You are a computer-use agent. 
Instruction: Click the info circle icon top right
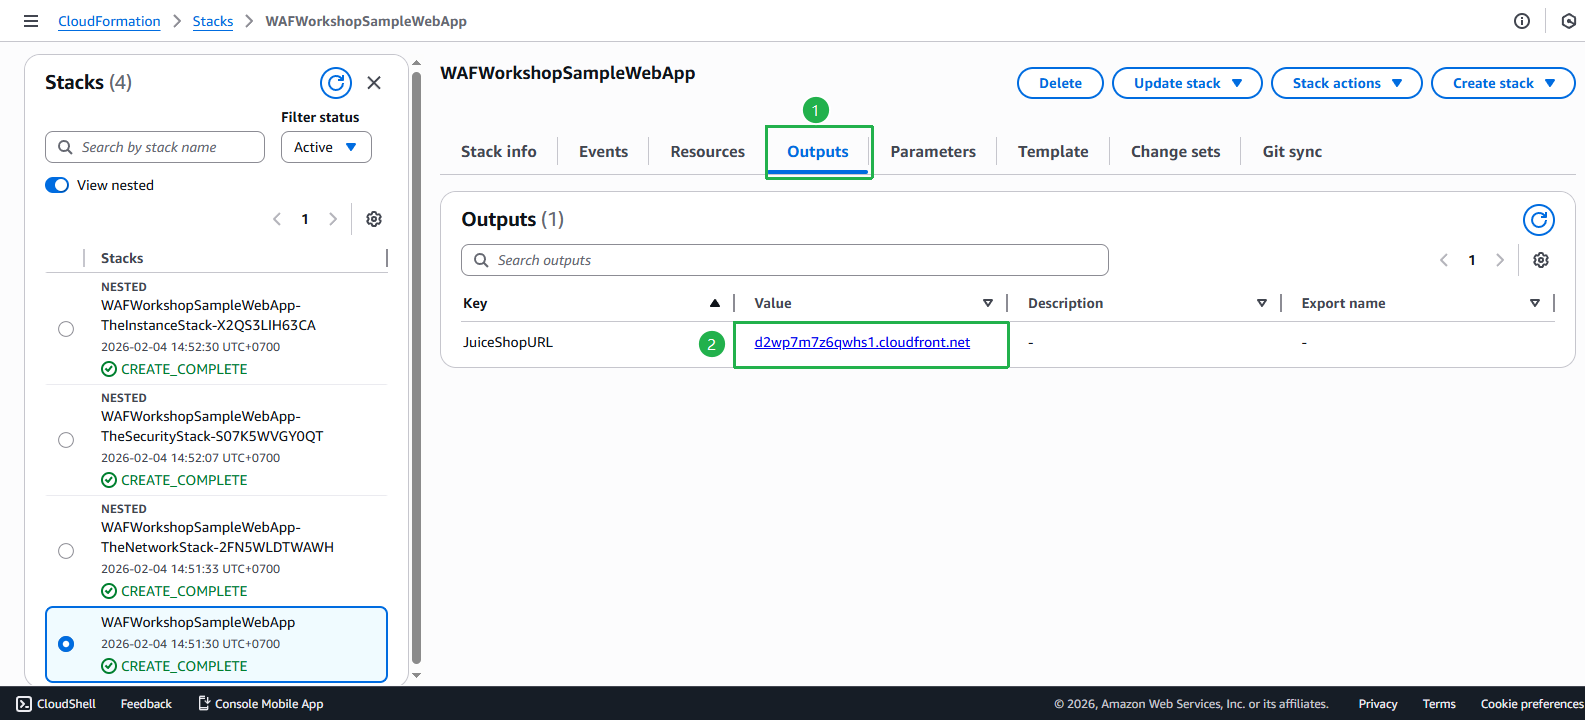(1522, 21)
